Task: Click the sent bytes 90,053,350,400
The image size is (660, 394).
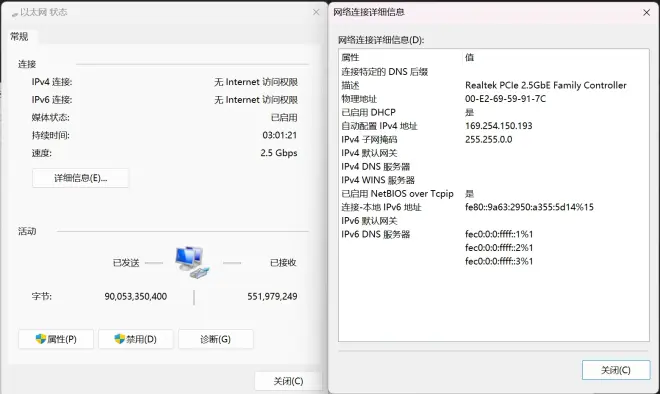Action: point(136,296)
